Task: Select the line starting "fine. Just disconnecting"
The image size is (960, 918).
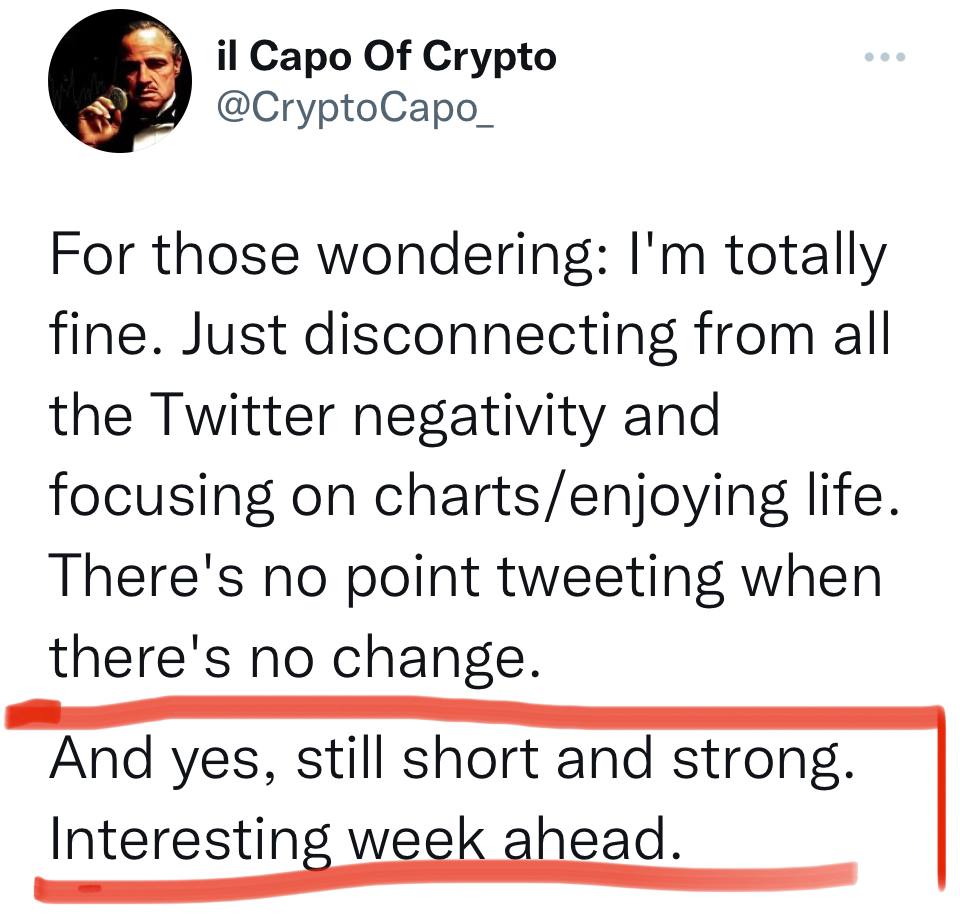Action: point(469,335)
